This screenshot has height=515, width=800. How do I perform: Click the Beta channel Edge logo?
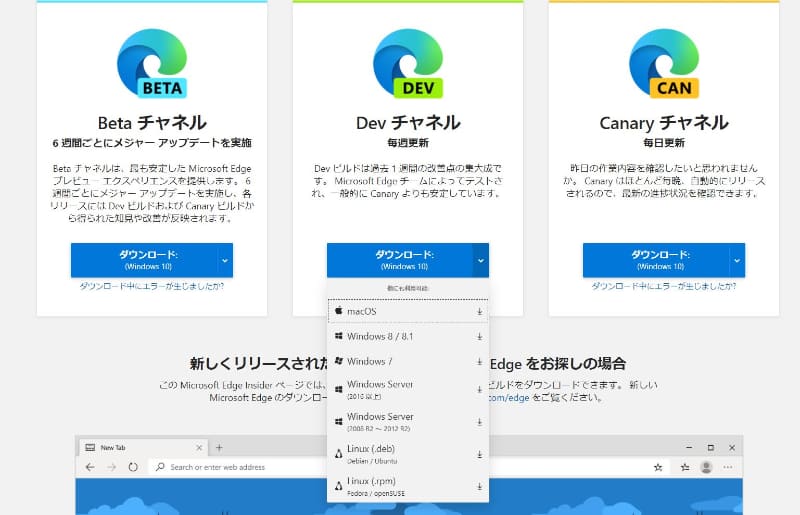(152, 63)
